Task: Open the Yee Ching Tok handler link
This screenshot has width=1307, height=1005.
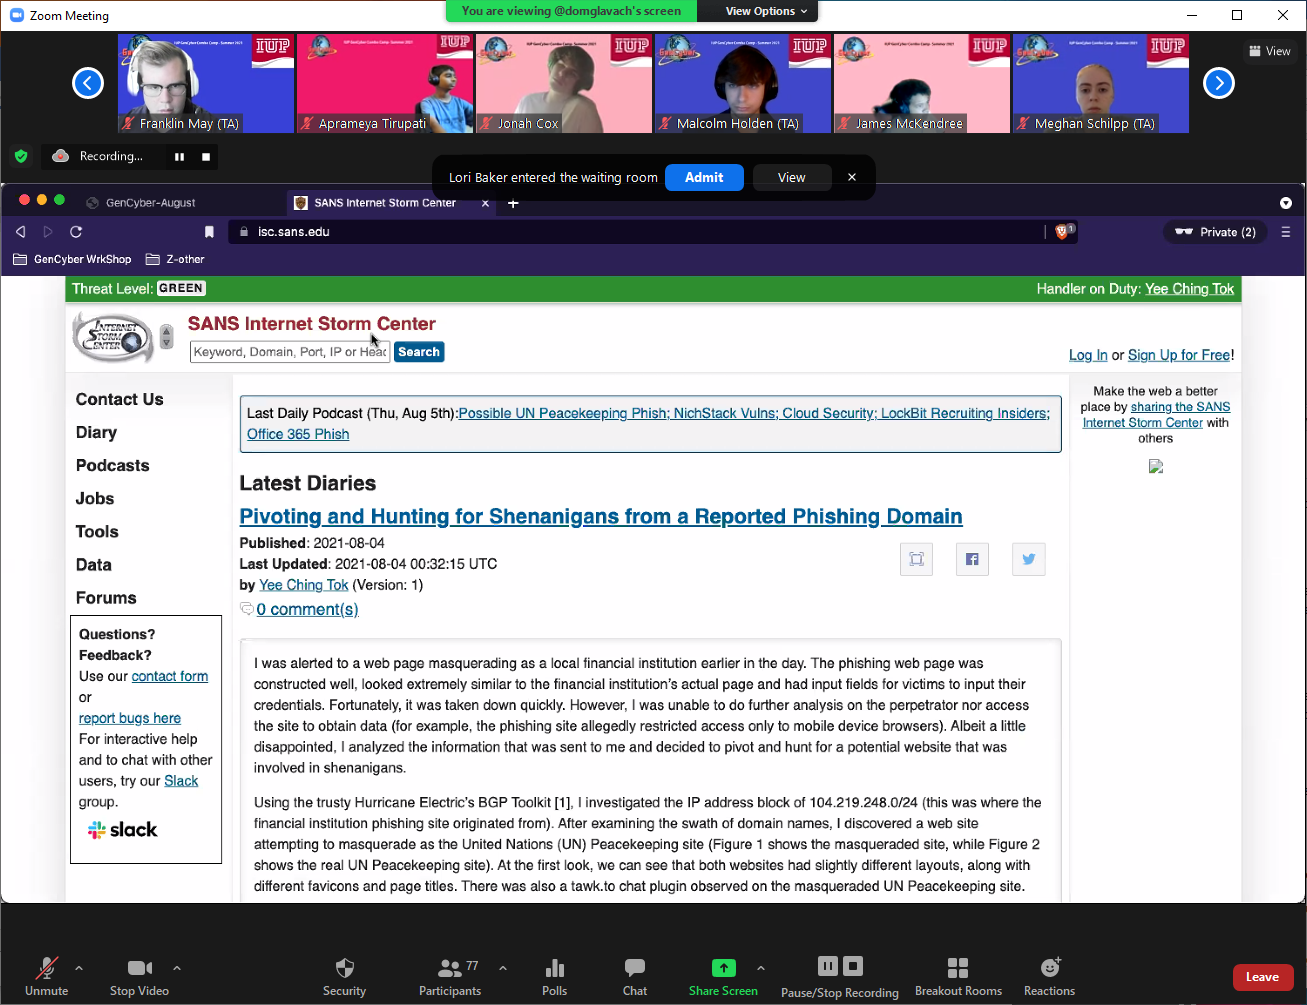Action: click(x=1189, y=289)
